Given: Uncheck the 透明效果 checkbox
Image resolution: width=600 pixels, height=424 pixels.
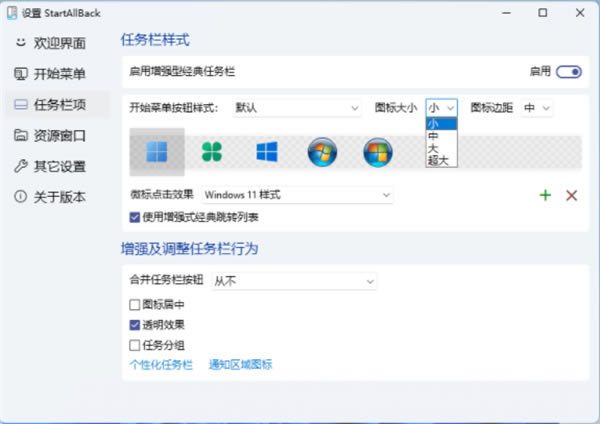Looking at the screenshot, I should tap(135, 325).
